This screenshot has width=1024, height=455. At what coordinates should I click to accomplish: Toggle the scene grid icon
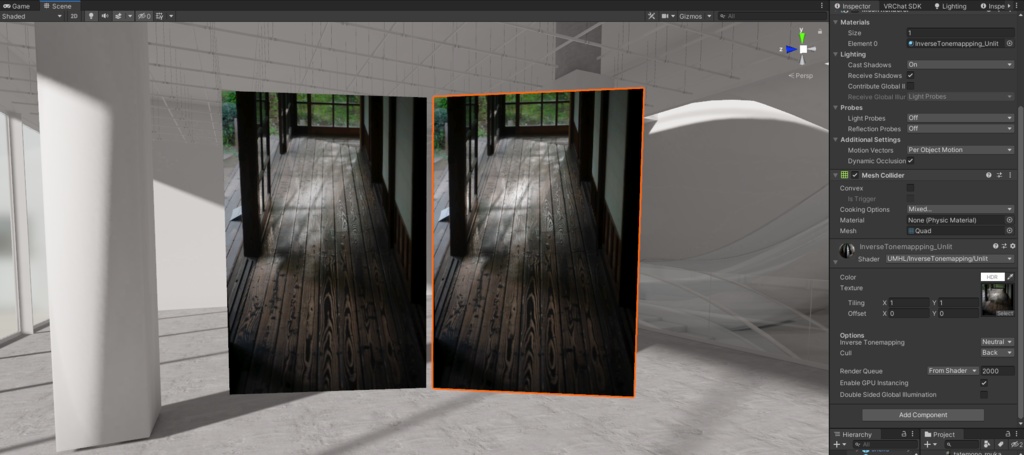click(161, 16)
